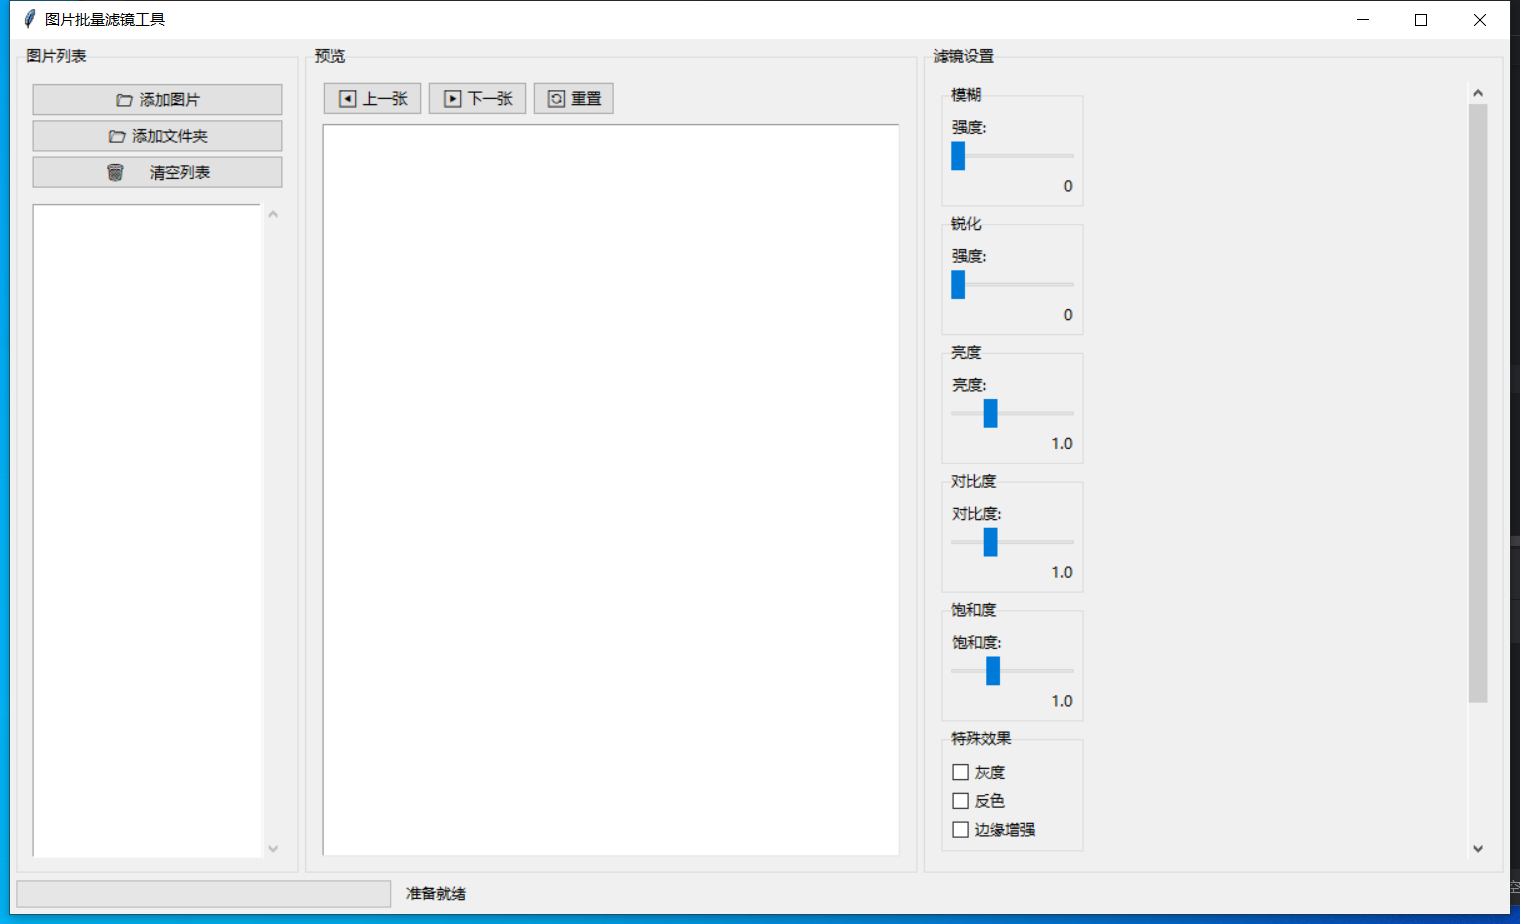Click the 亮度 brightness slider handle
The width and height of the screenshot is (1520, 924).
coord(990,413)
